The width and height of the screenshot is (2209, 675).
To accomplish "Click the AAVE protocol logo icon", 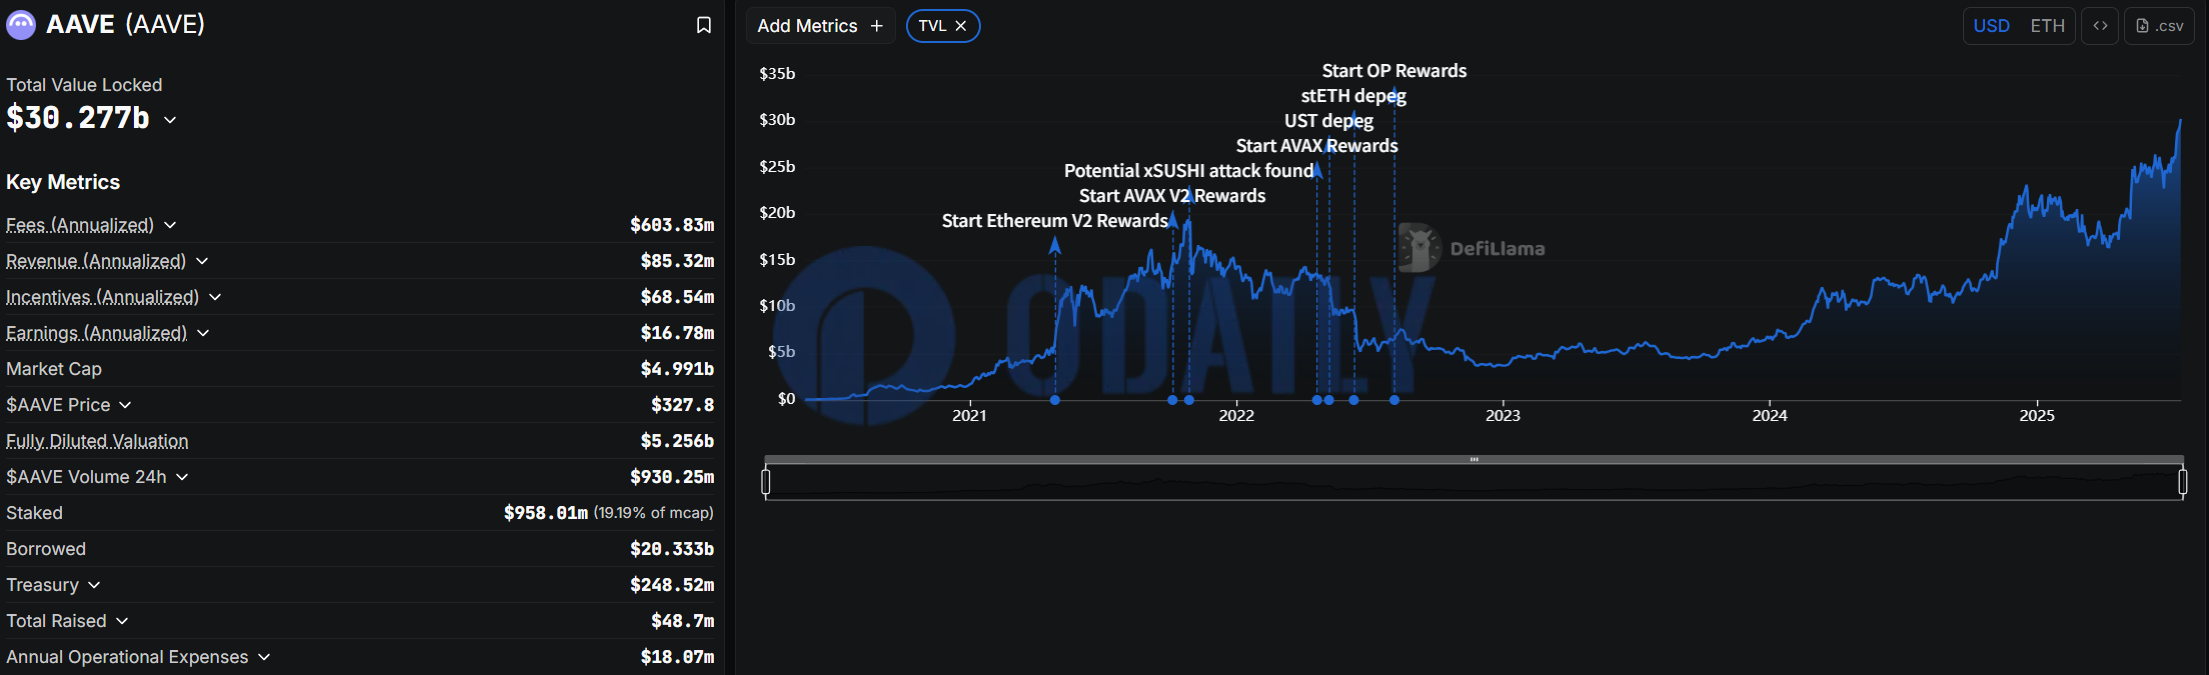I will coord(20,25).
